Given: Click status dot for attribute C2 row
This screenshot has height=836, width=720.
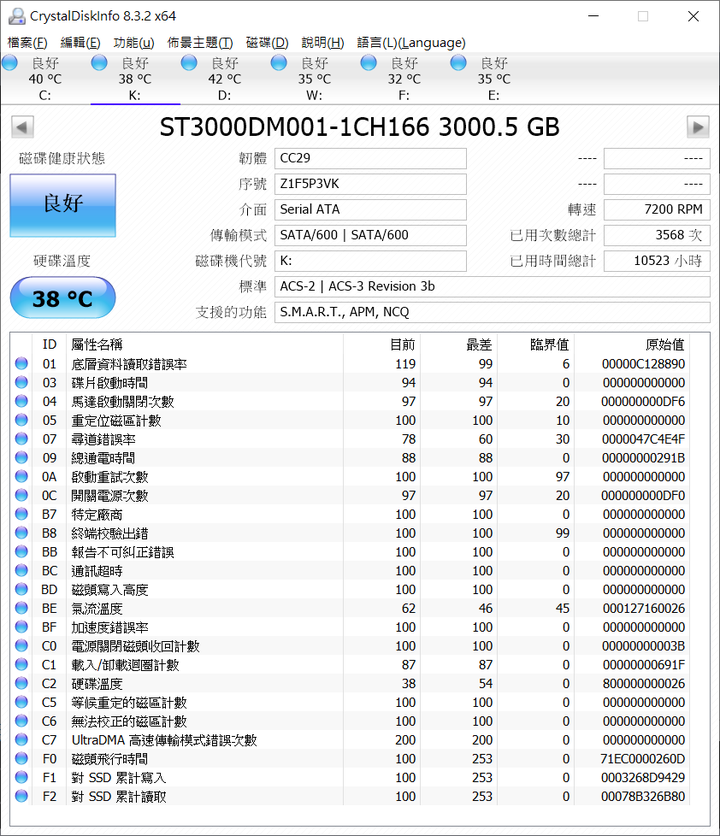Looking at the screenshot, I should (x=21, y=684).
